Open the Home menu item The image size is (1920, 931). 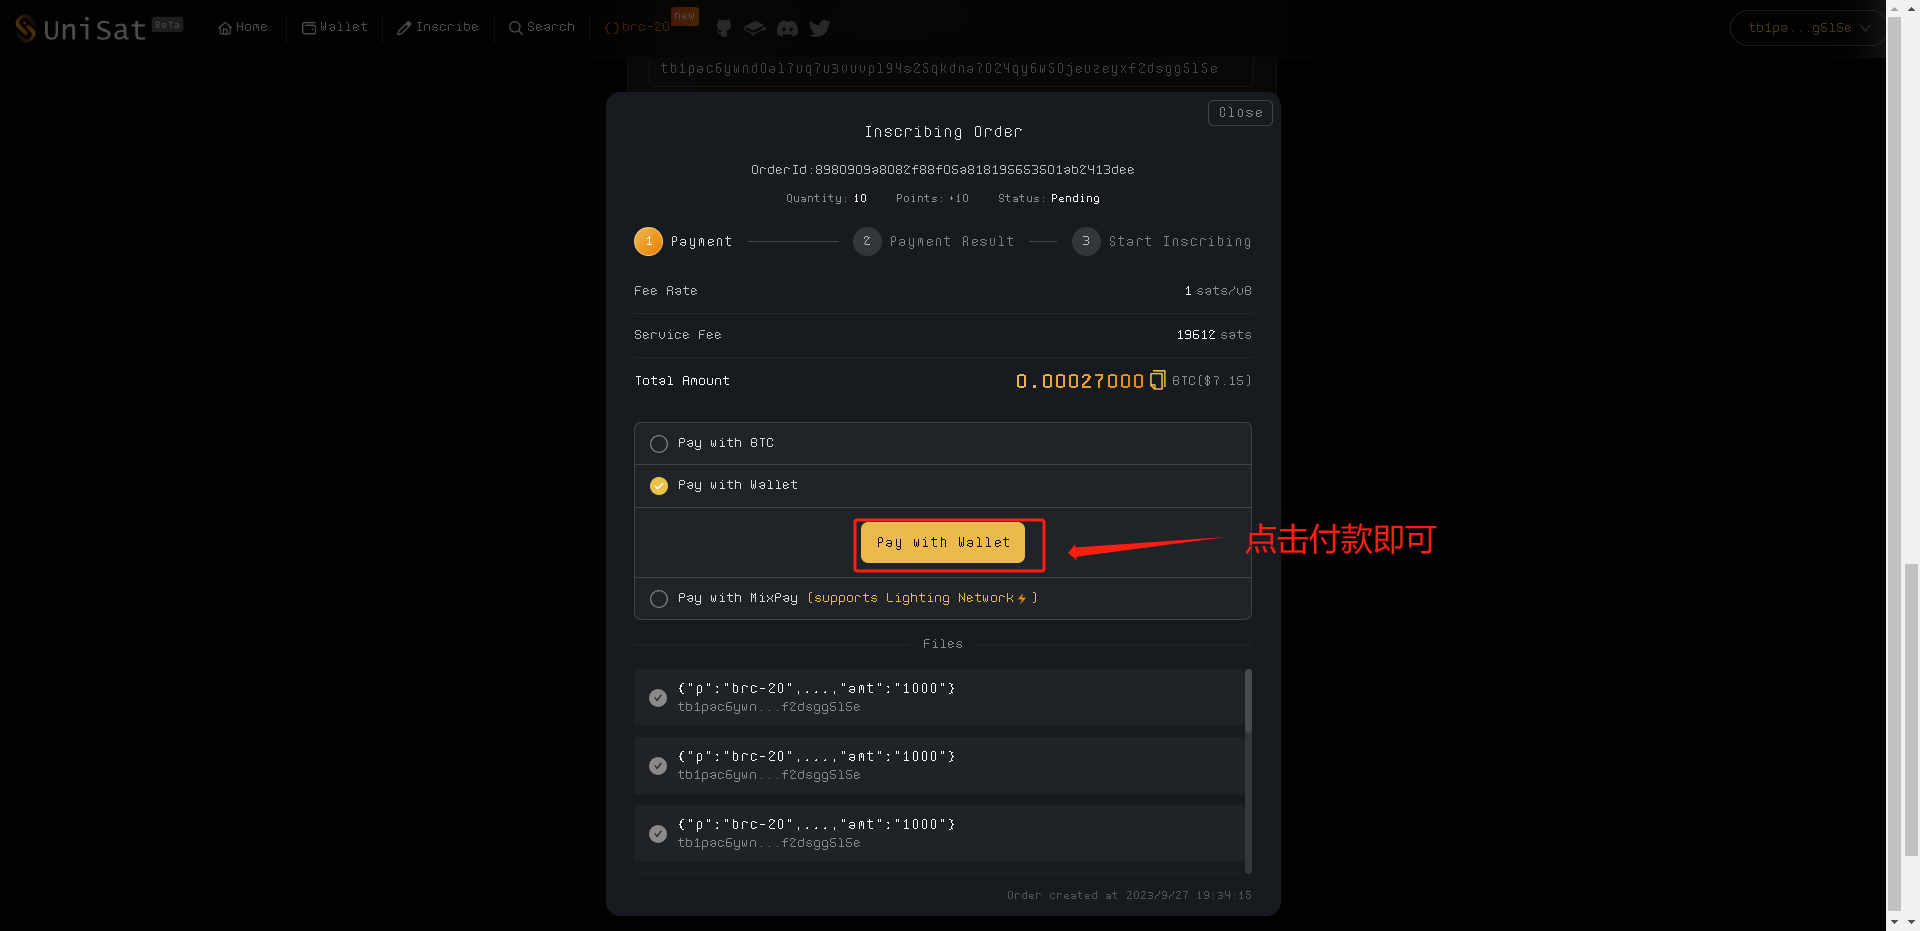[243, 28]
